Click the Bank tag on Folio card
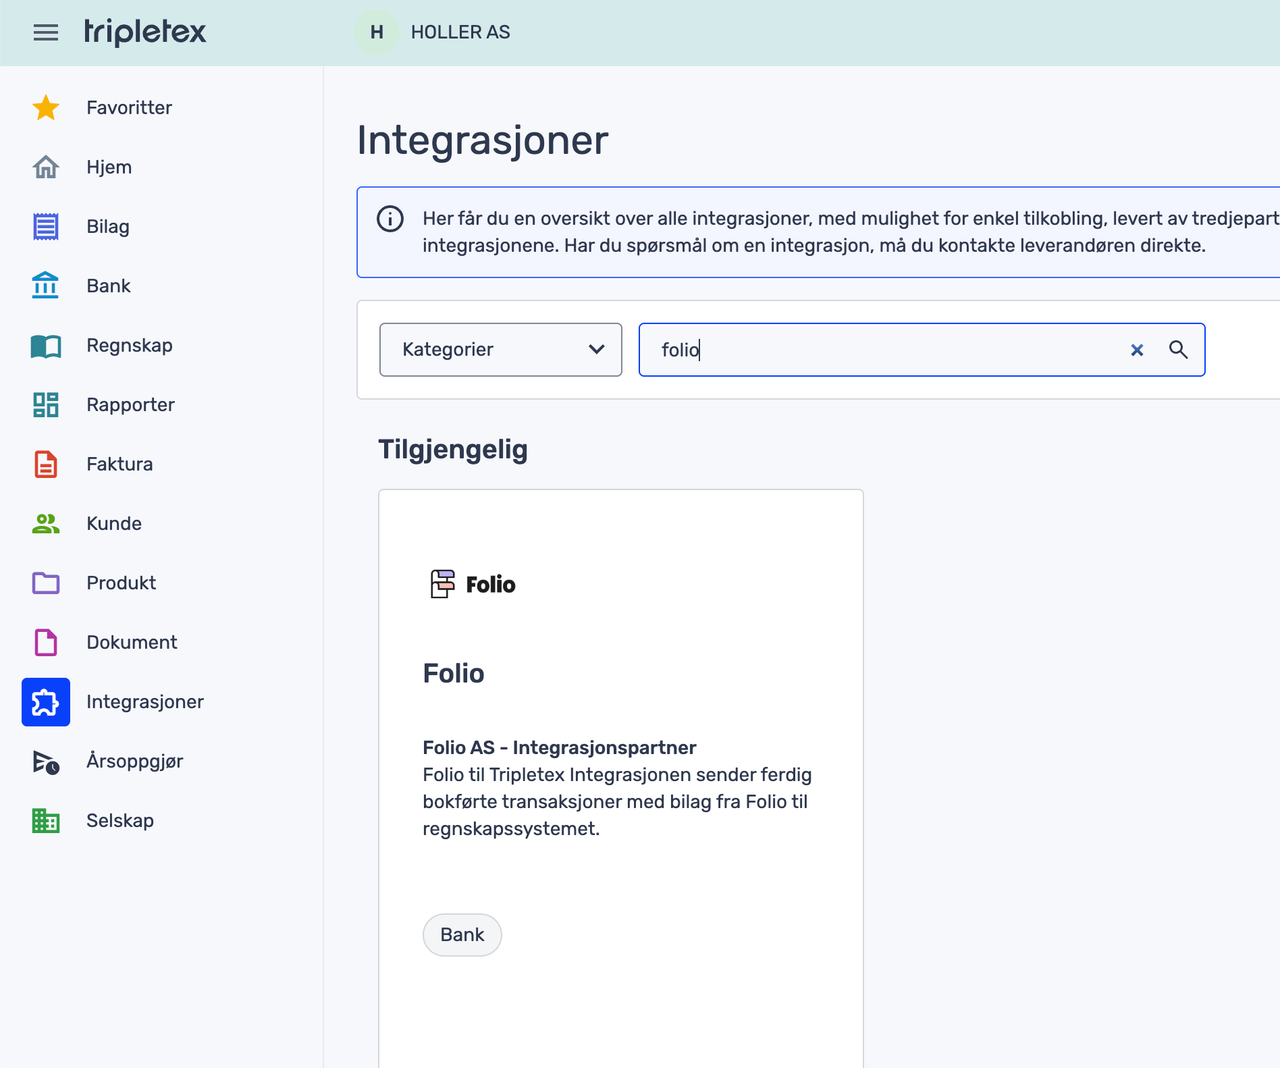The image size is (1280, 1068). [462, 935]
